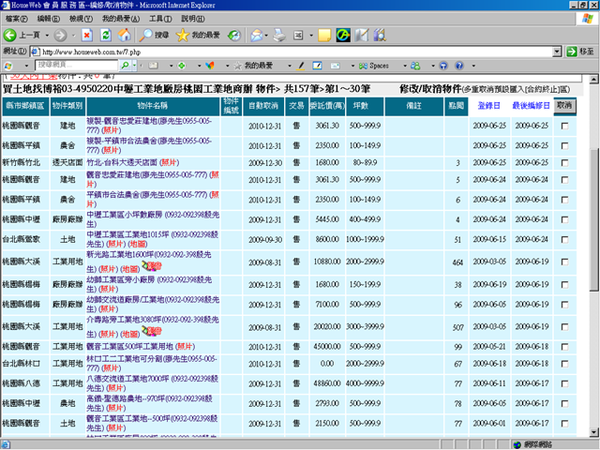
Task: Click the vertical scrollbar thumb
Action: tap(593, 220)
